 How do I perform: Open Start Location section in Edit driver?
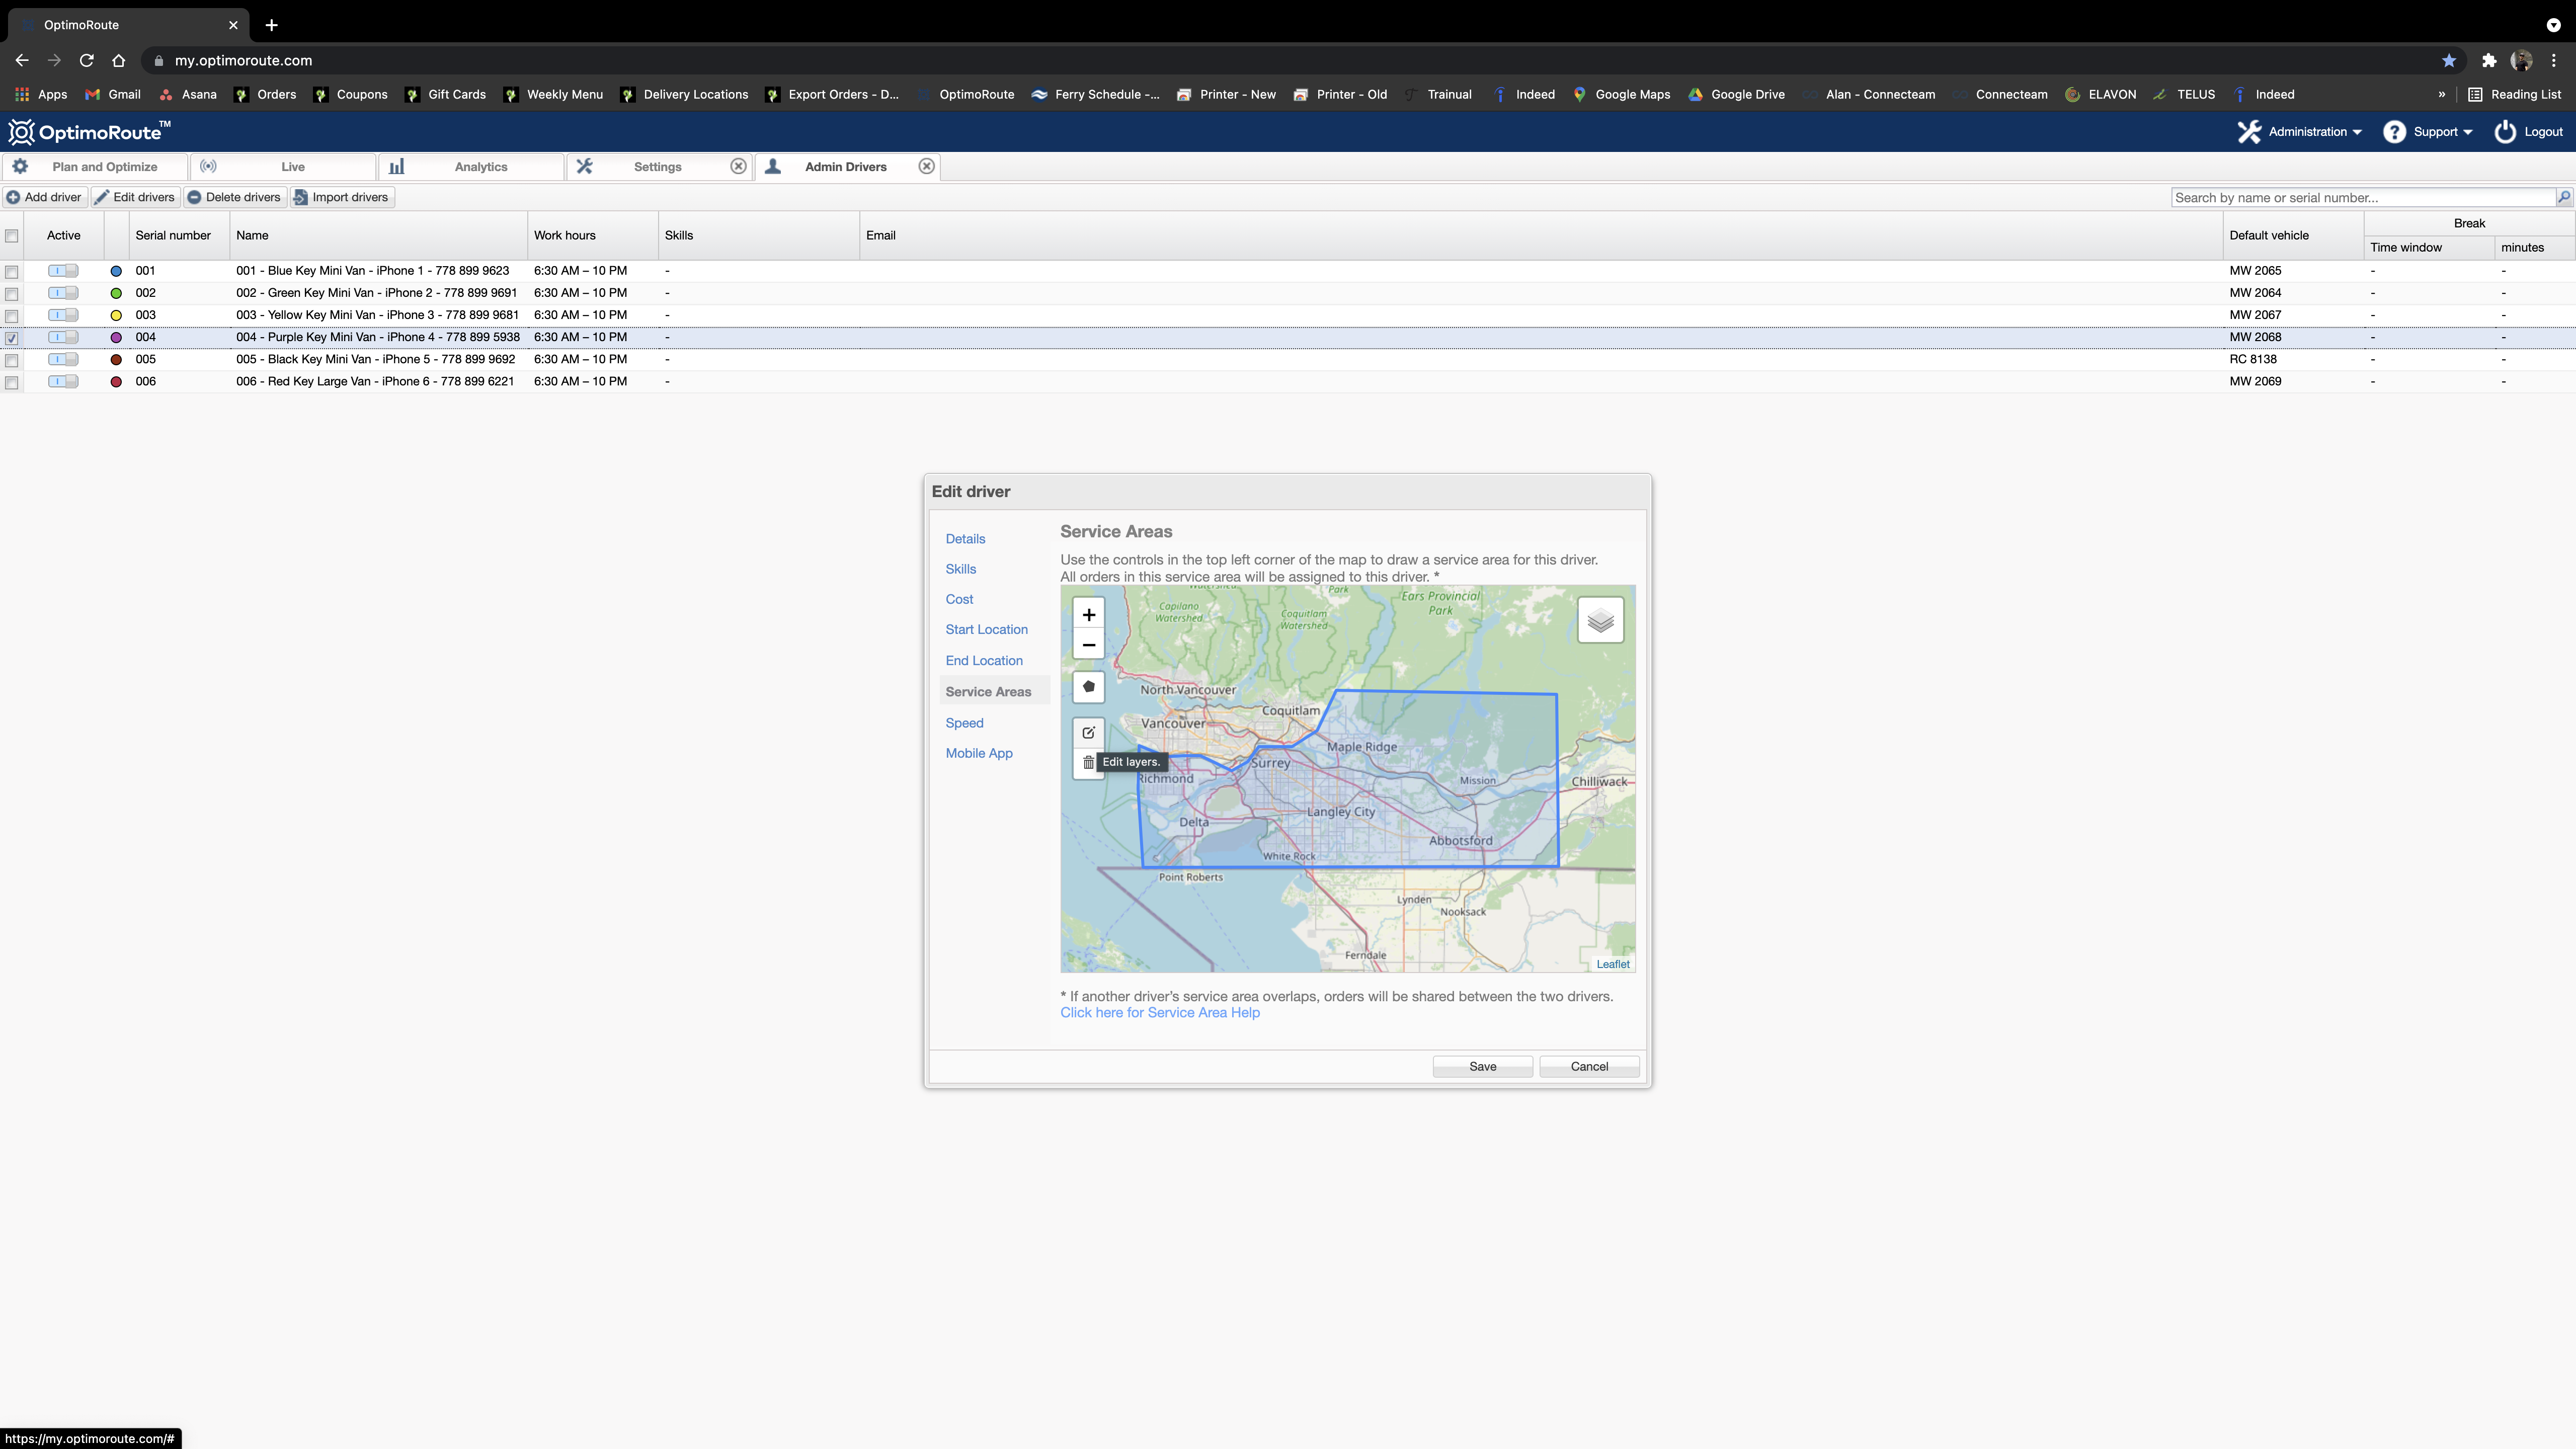986,629
